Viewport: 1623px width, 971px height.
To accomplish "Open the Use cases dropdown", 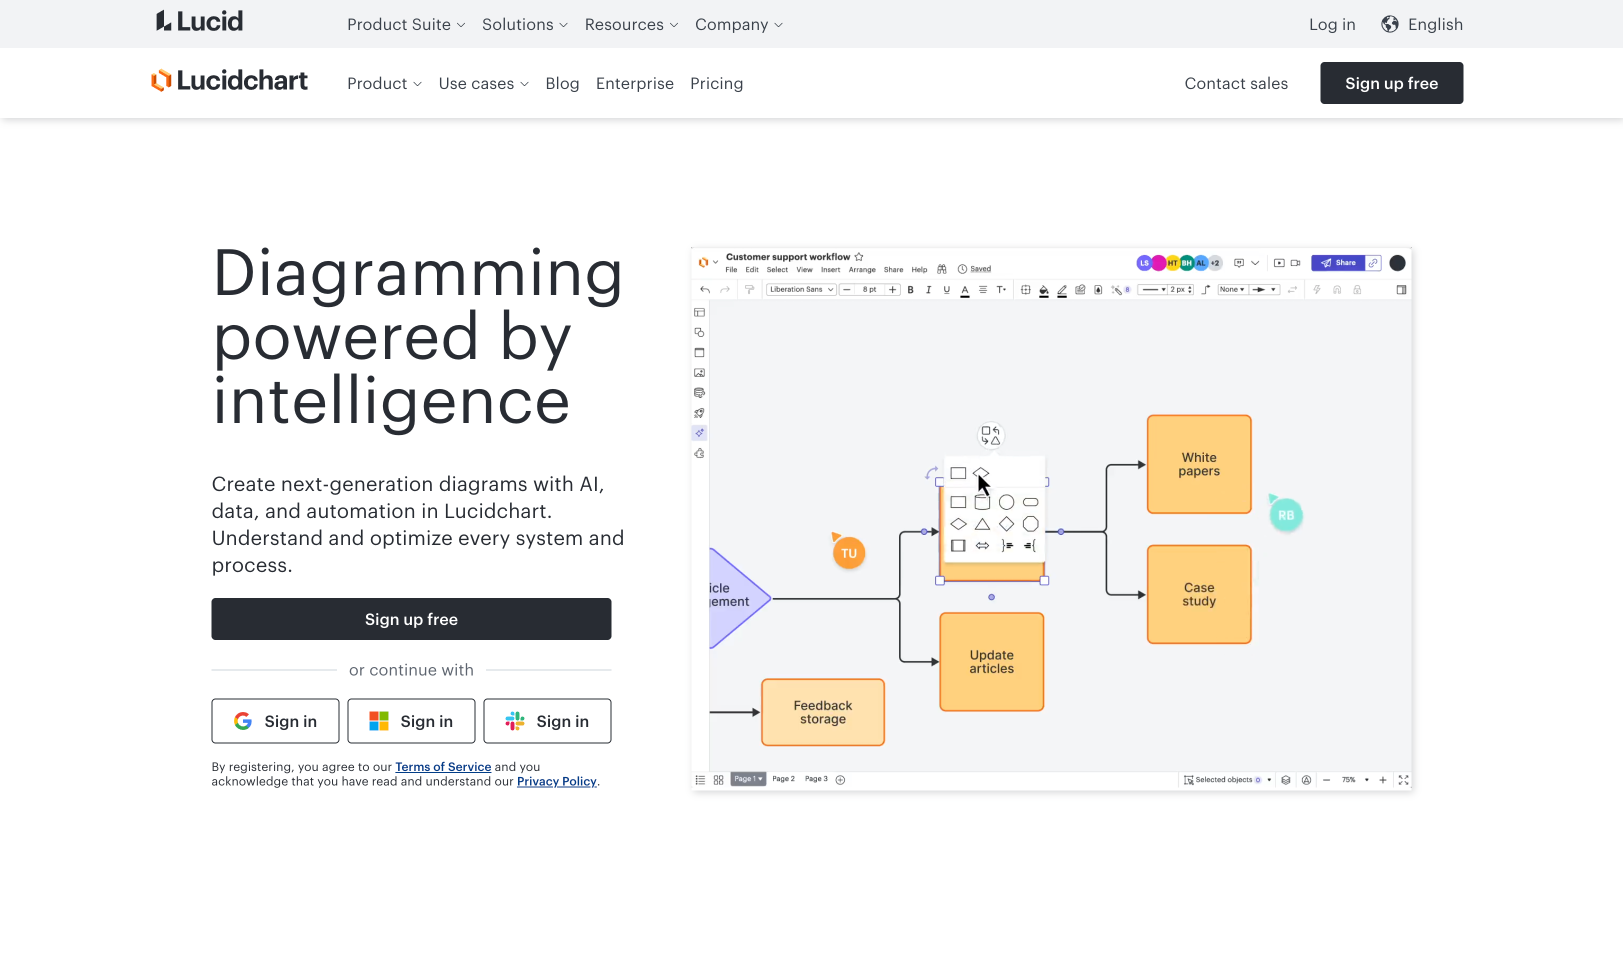I will coord(483,84).
